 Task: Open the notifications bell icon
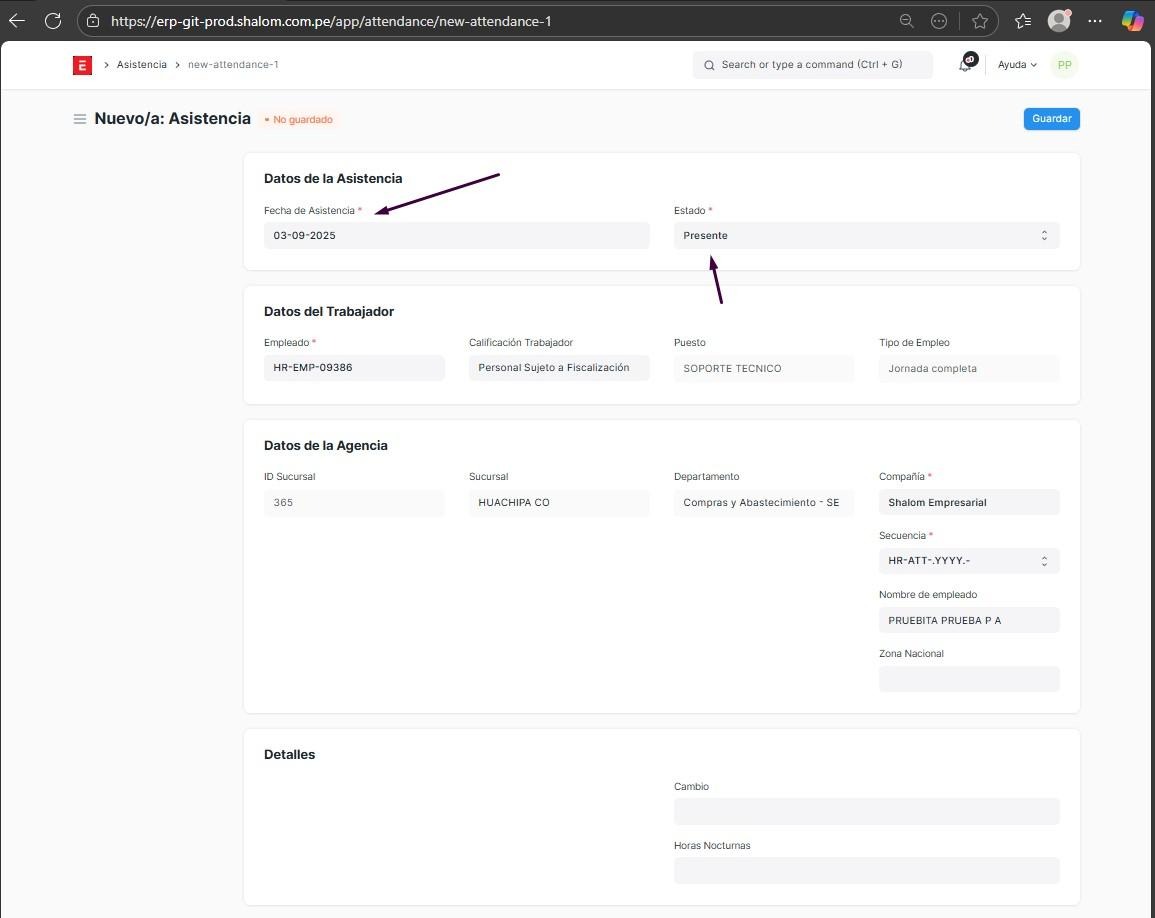coord(965,64)
